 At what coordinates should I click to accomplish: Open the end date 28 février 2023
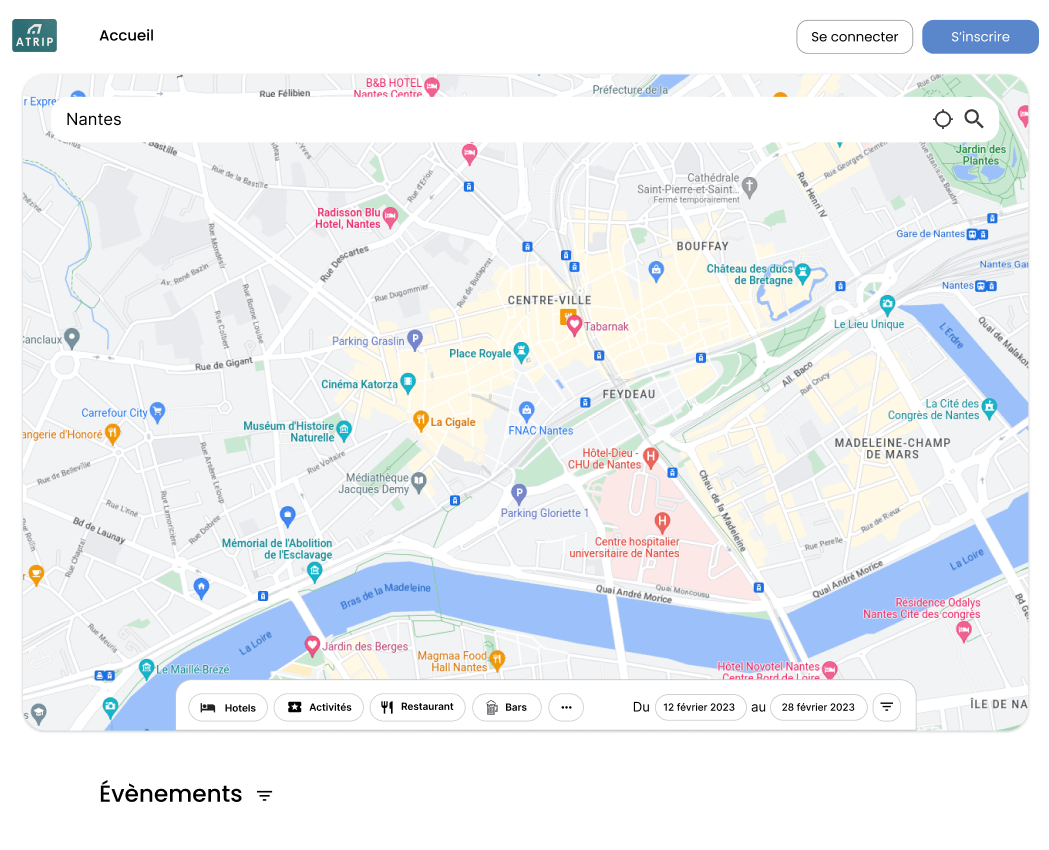click(818, 707)
